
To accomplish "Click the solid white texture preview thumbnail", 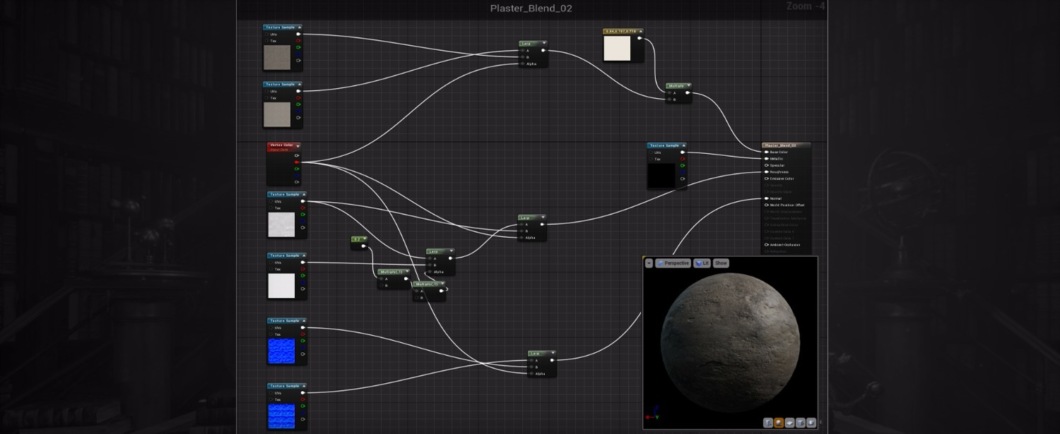I will pyautogui.click(x=281, y=285).
